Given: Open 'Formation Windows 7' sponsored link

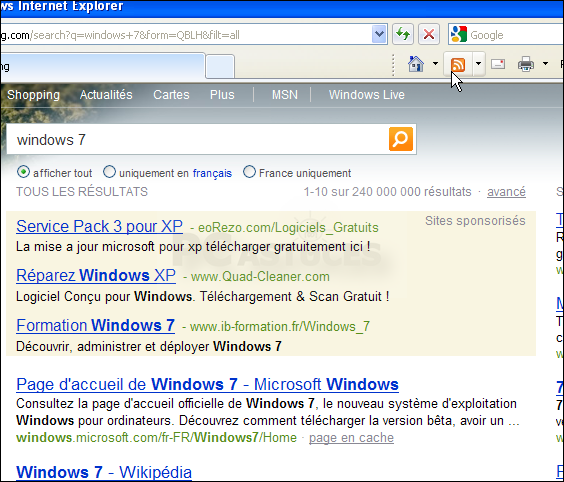Looking at the screenshot, I should click(x=95, y=325).
